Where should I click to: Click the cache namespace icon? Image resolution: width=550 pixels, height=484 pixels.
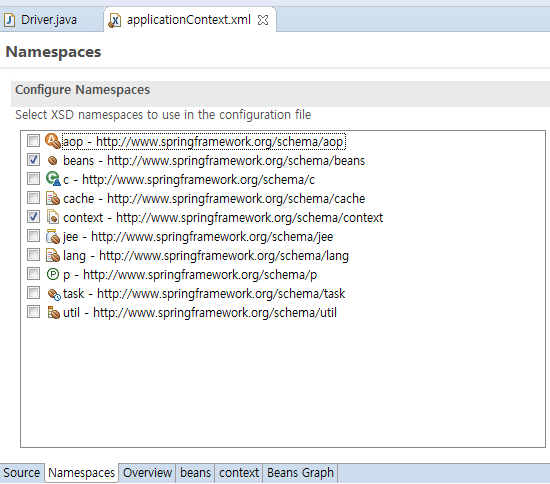point(53,198)
